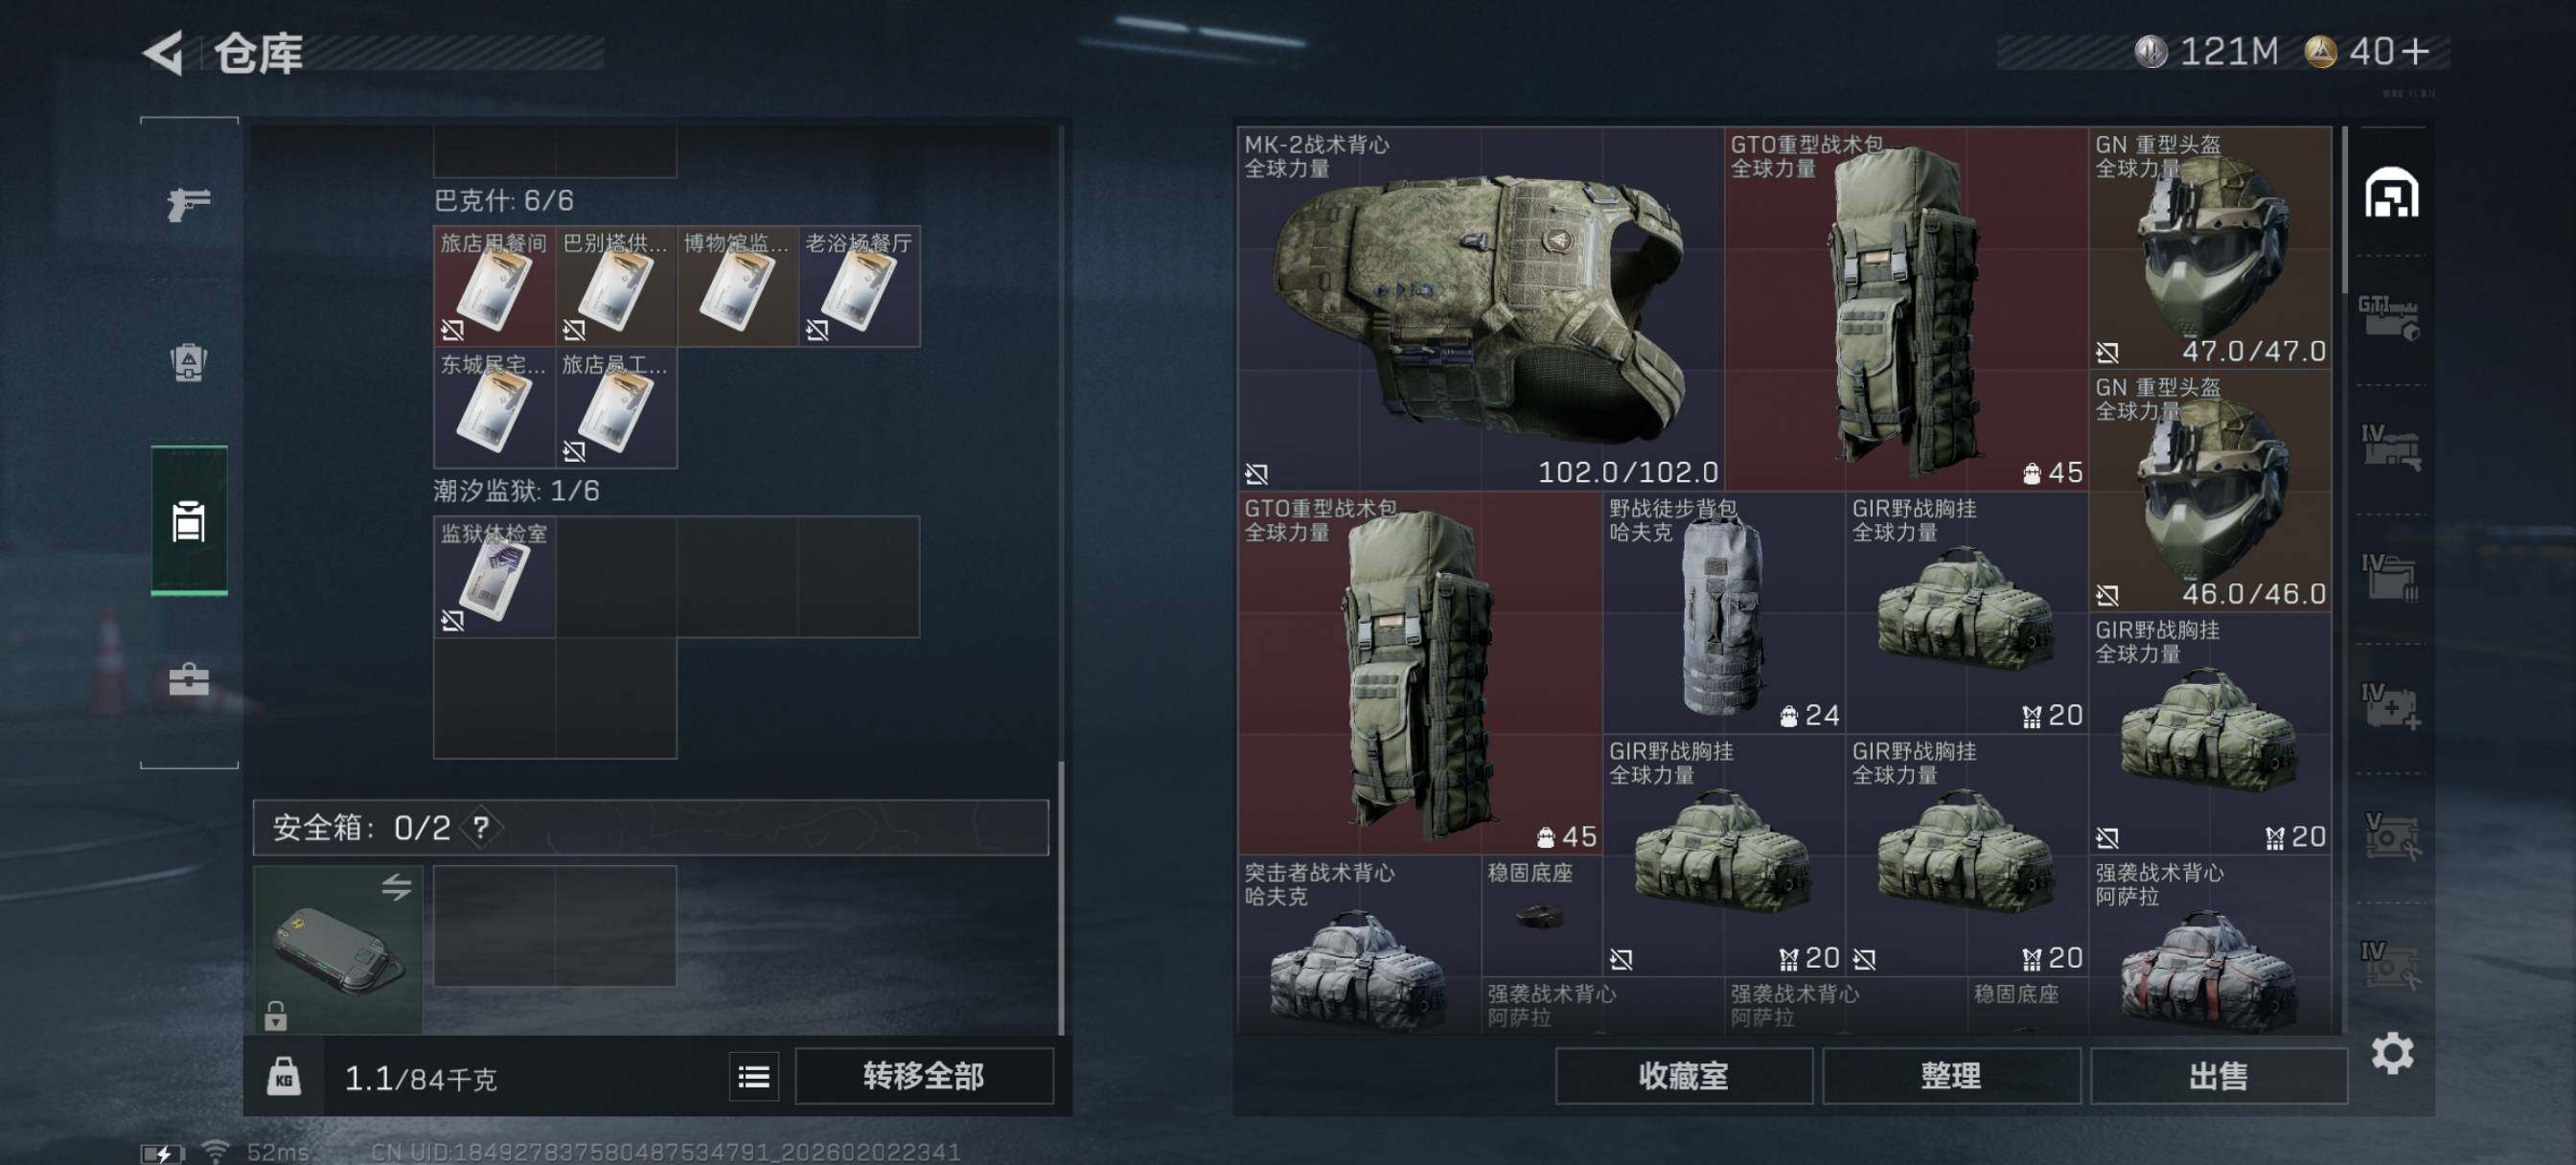This screenshot has height=1165, width=2576.
Task: Go back with the arrow beside 仓库
Action: click(x=163, y=52)
